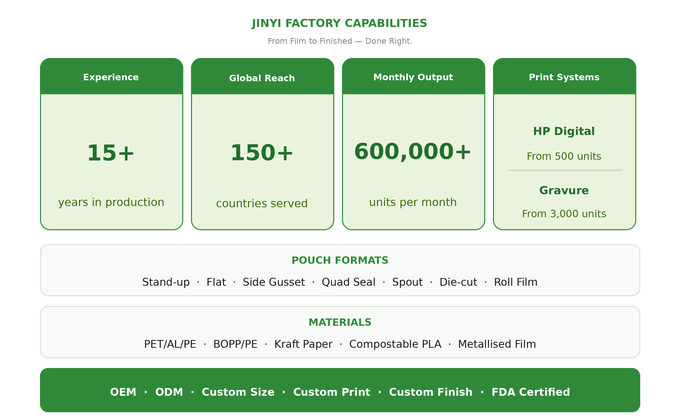The image size is (680, 420).
Task: Click the '15+' figure
Action: pos(111,153)
